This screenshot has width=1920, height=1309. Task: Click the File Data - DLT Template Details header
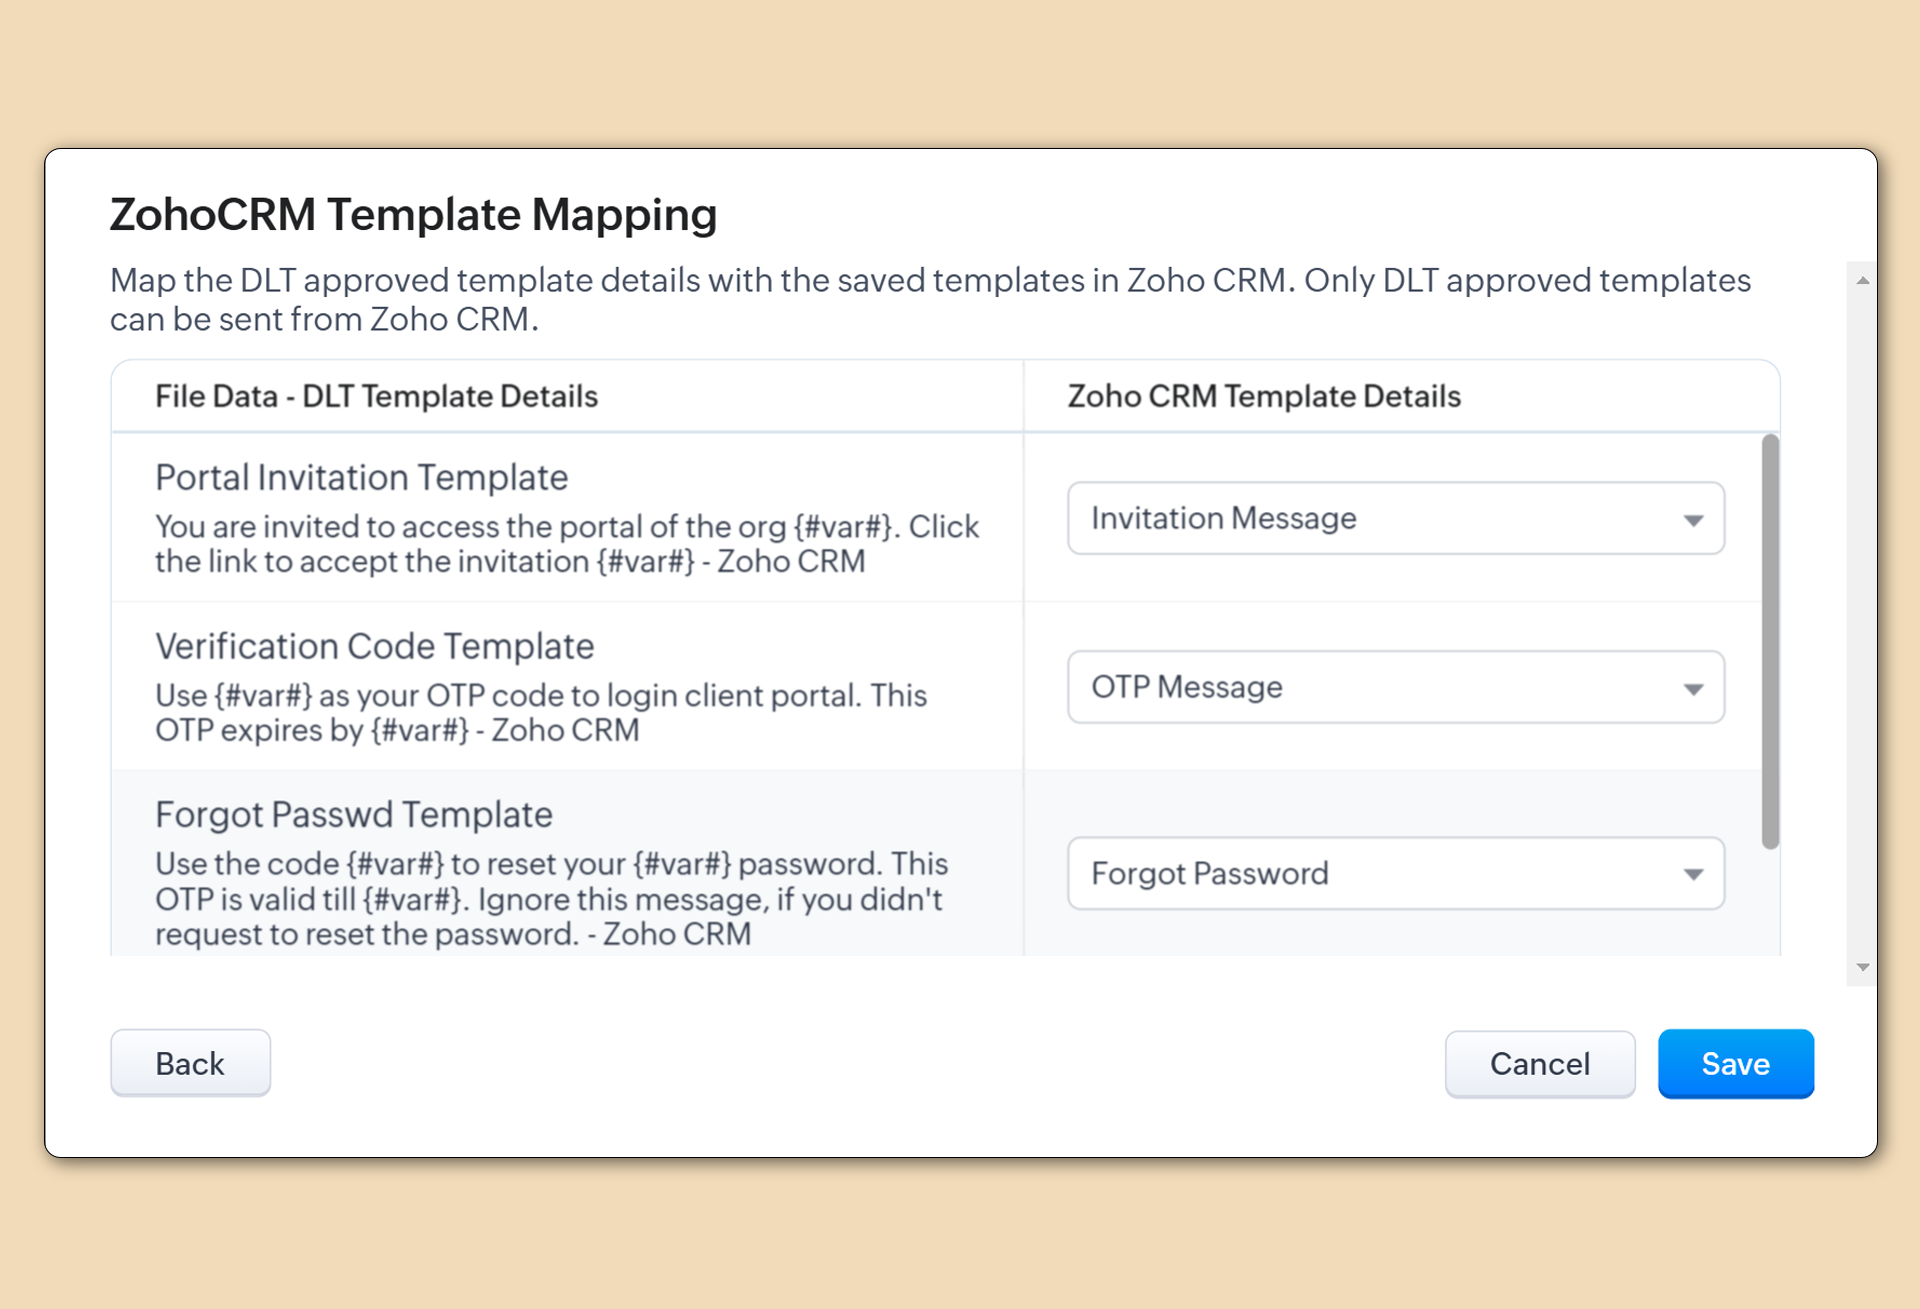(x=376, y=397)
